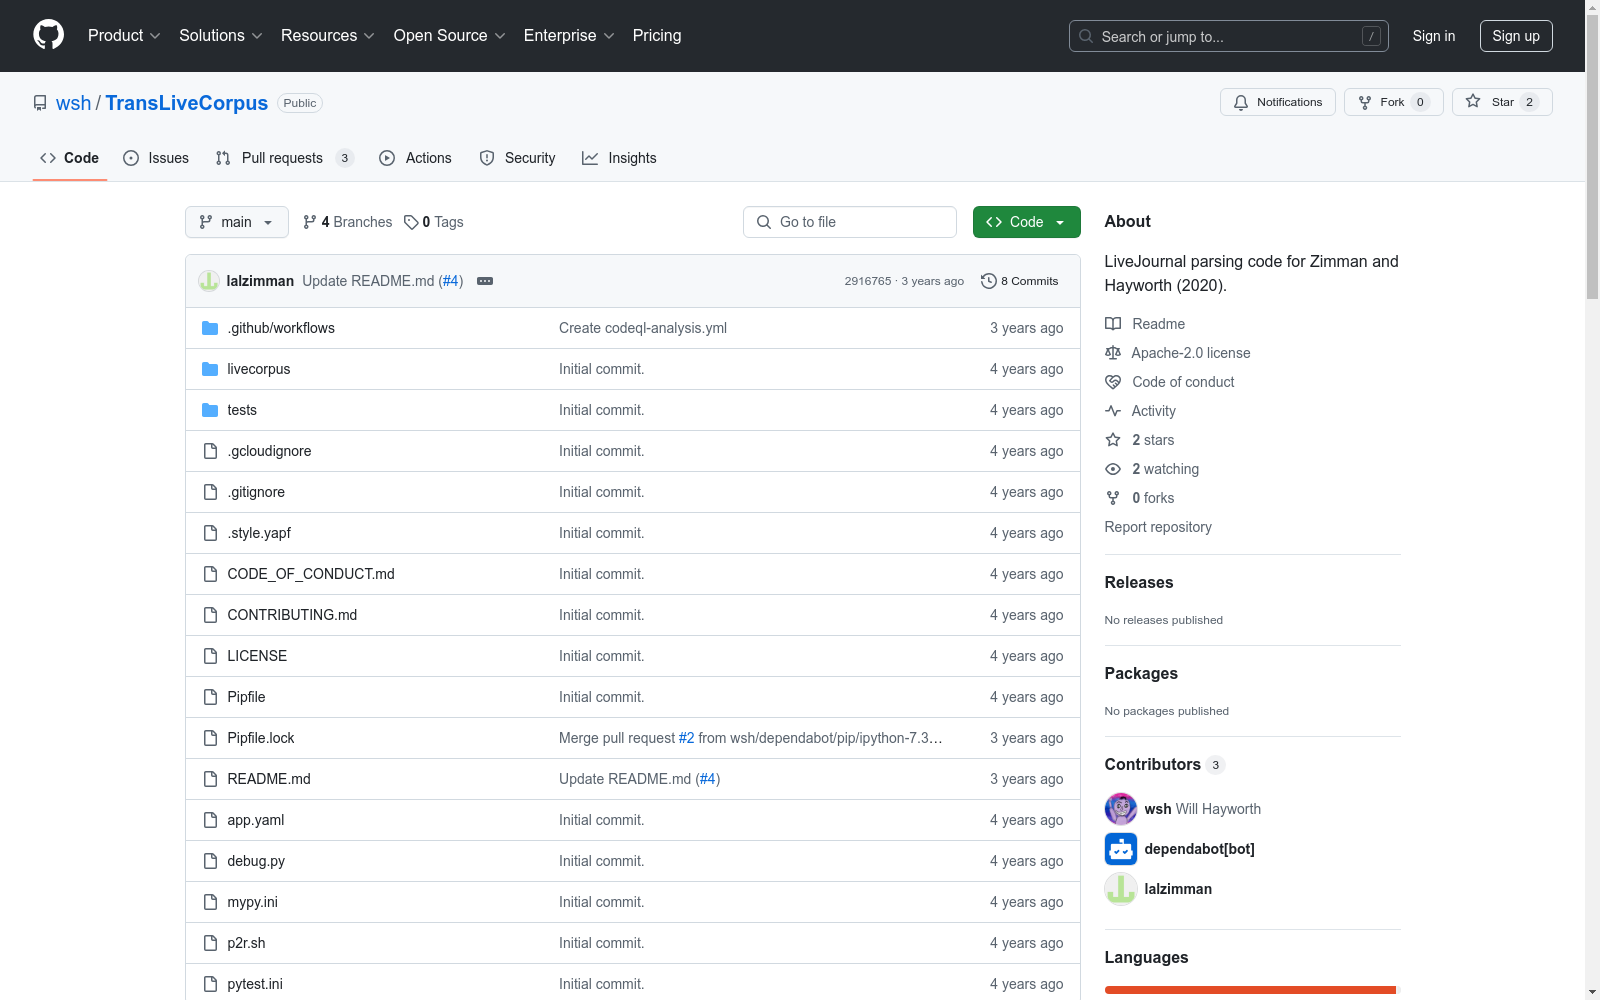This screenshot has width=1600, height=1000.
Task: Click the search or jump to field
Action: 1229,36
